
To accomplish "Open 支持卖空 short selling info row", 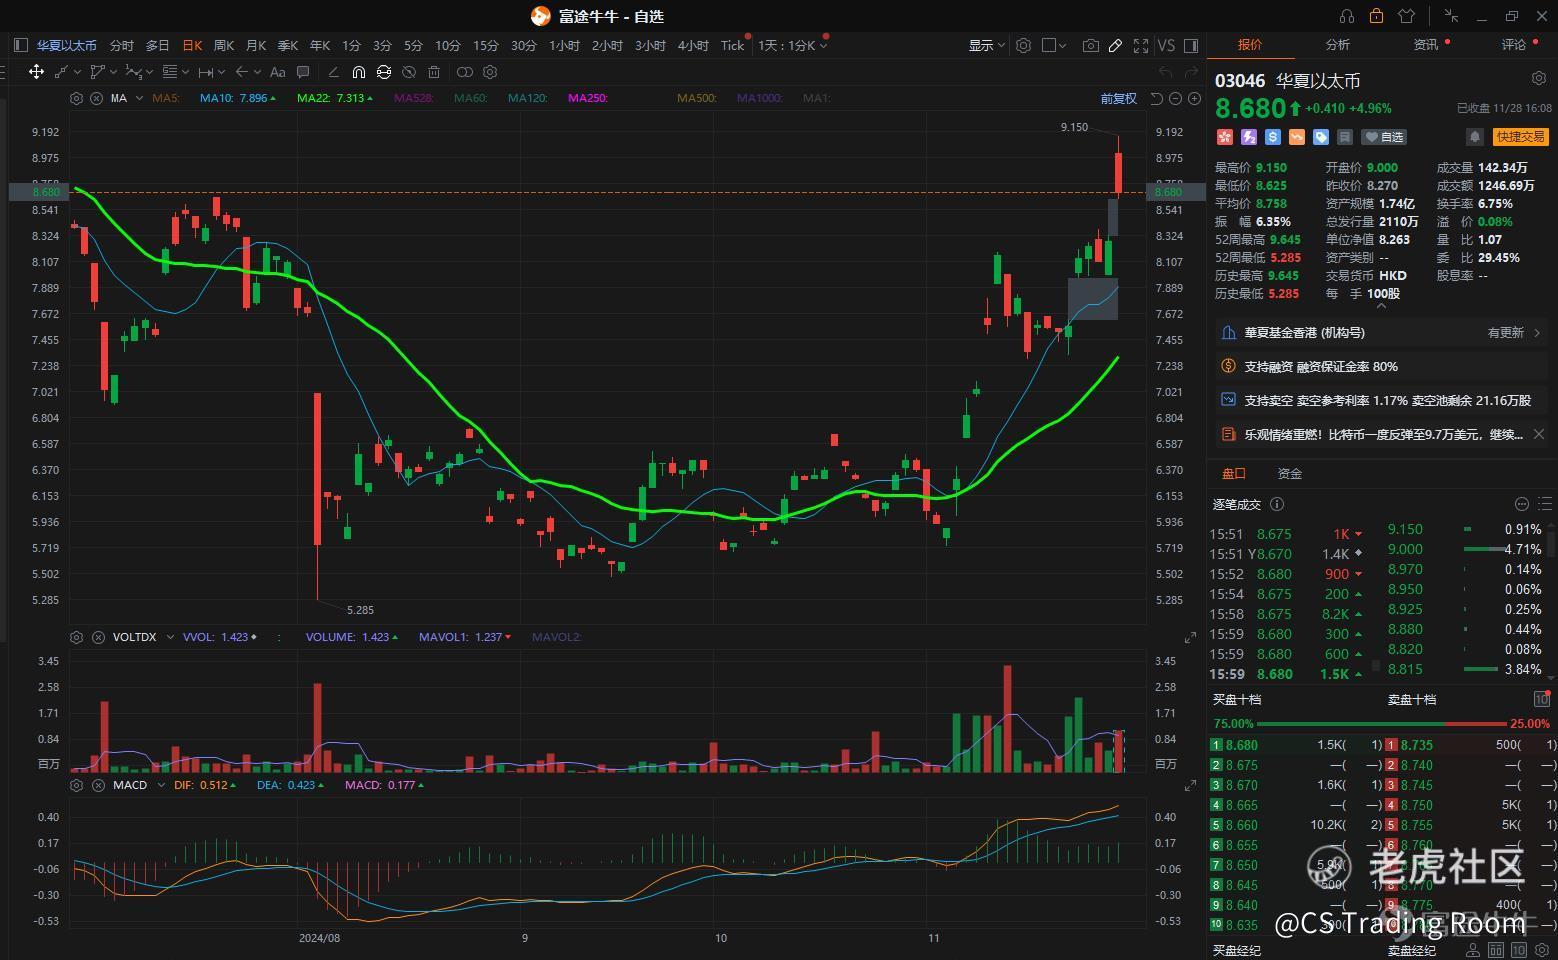I will (1382, 400).
